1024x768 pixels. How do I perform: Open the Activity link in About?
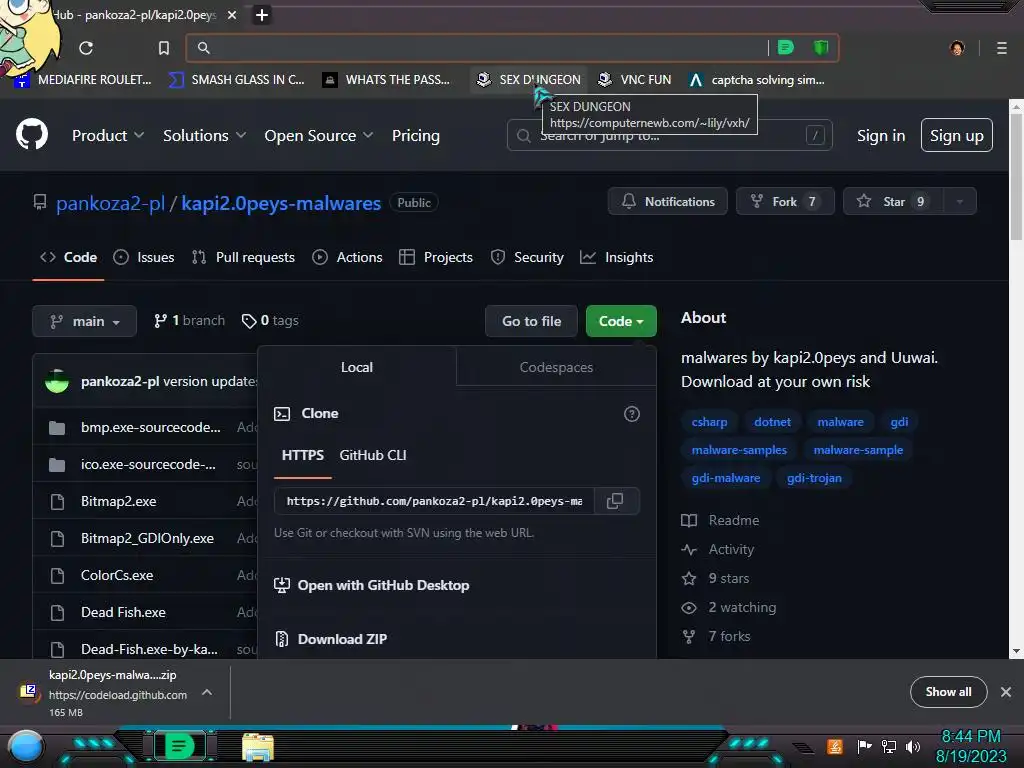[718, 549]
